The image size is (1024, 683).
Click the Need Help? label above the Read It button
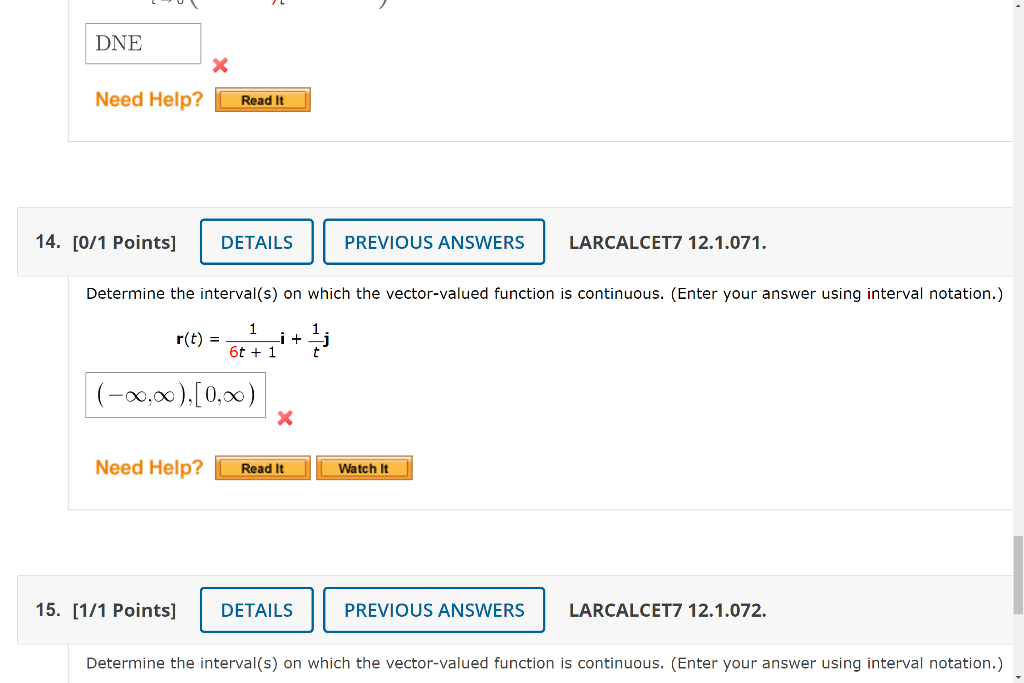148,99
